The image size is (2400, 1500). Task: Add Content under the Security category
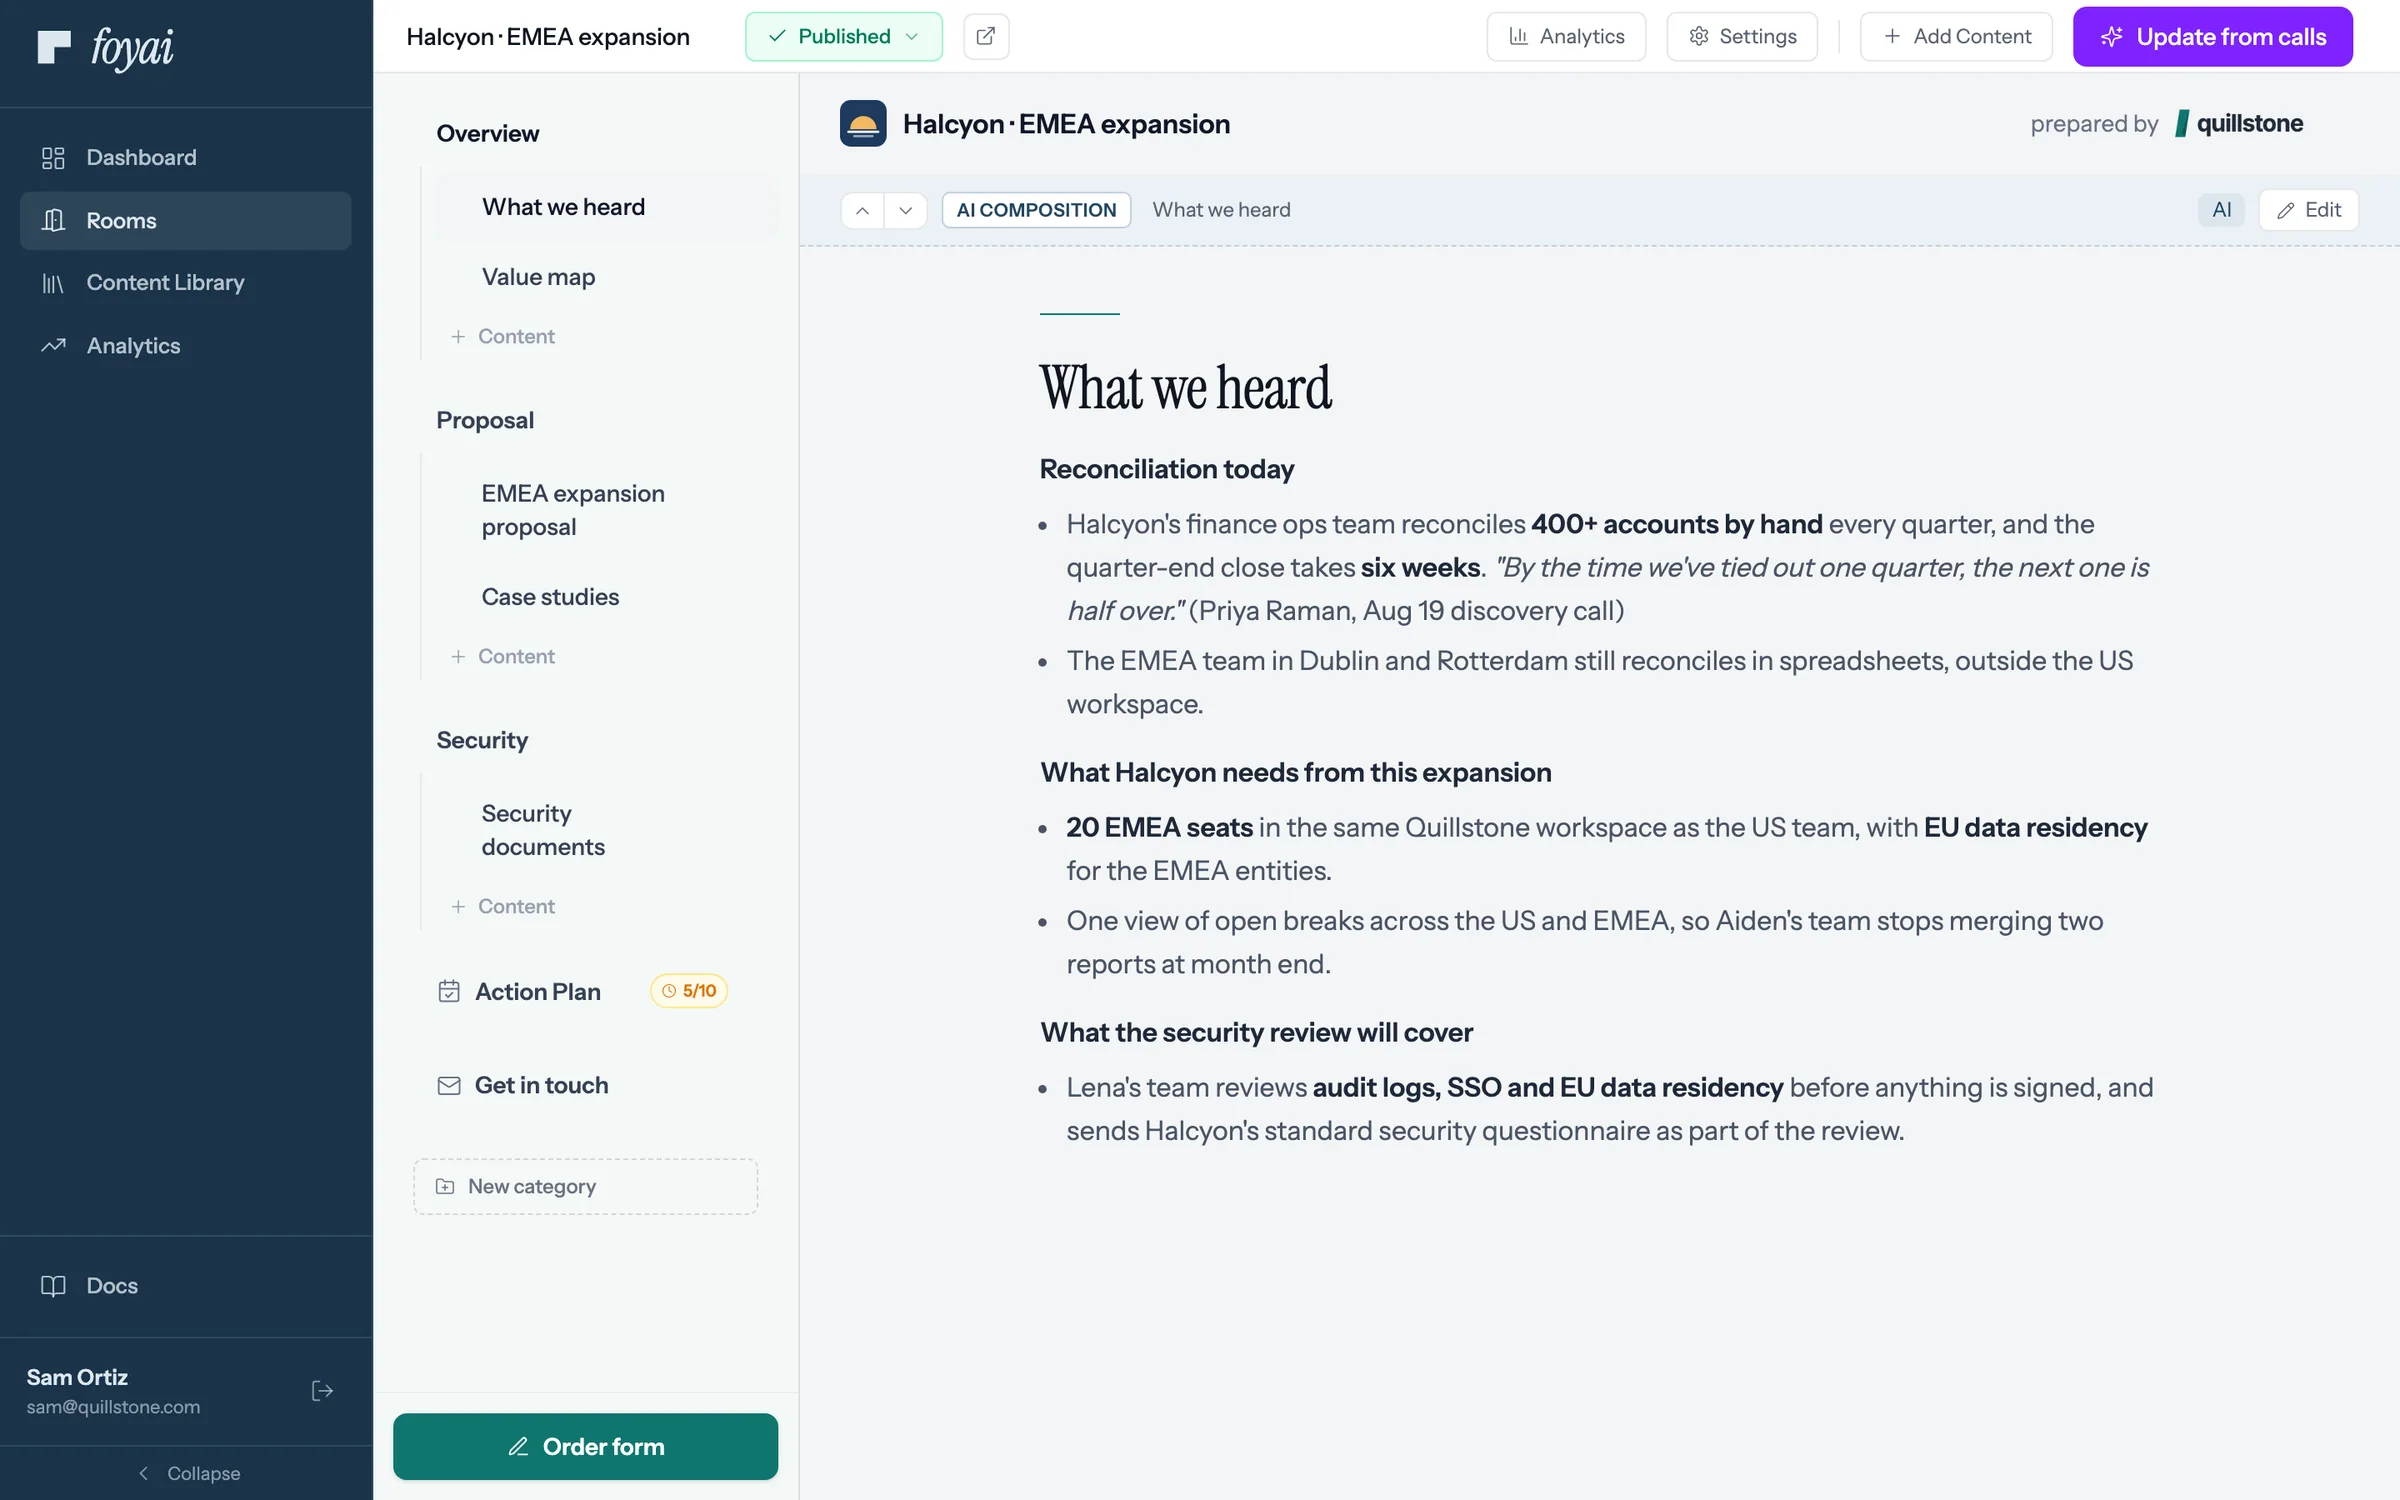coord(503,907)
